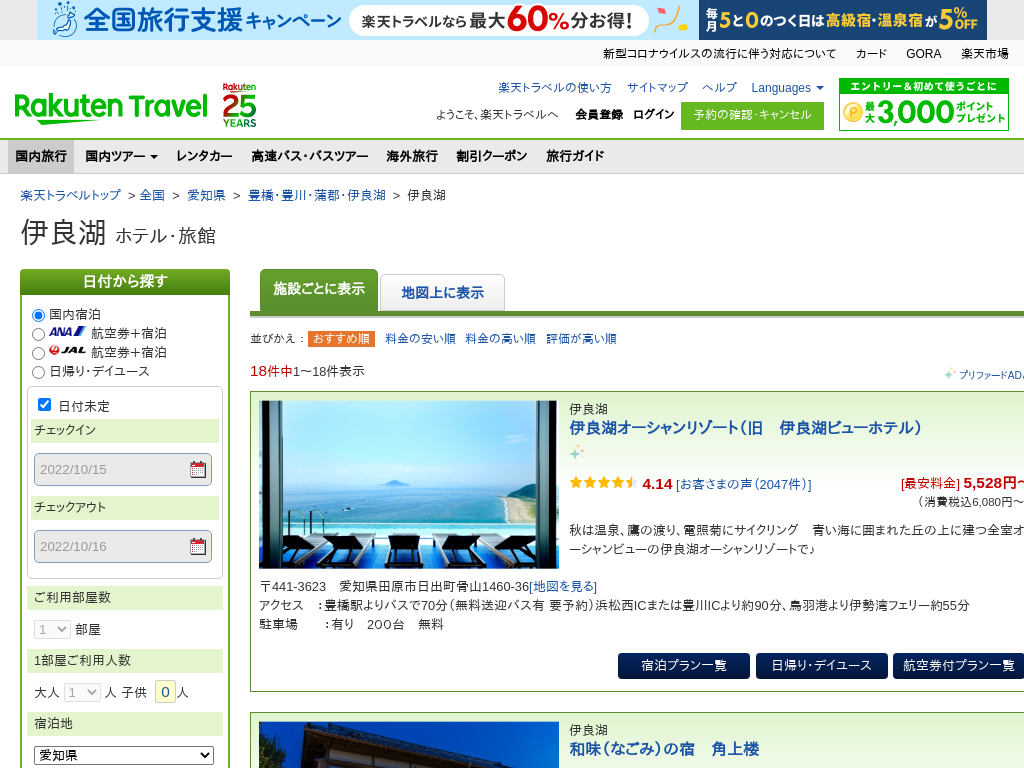Select the 国内宿泊 radio button
The width and height of the screenshot is (1024, 768).
click(39, 315)
